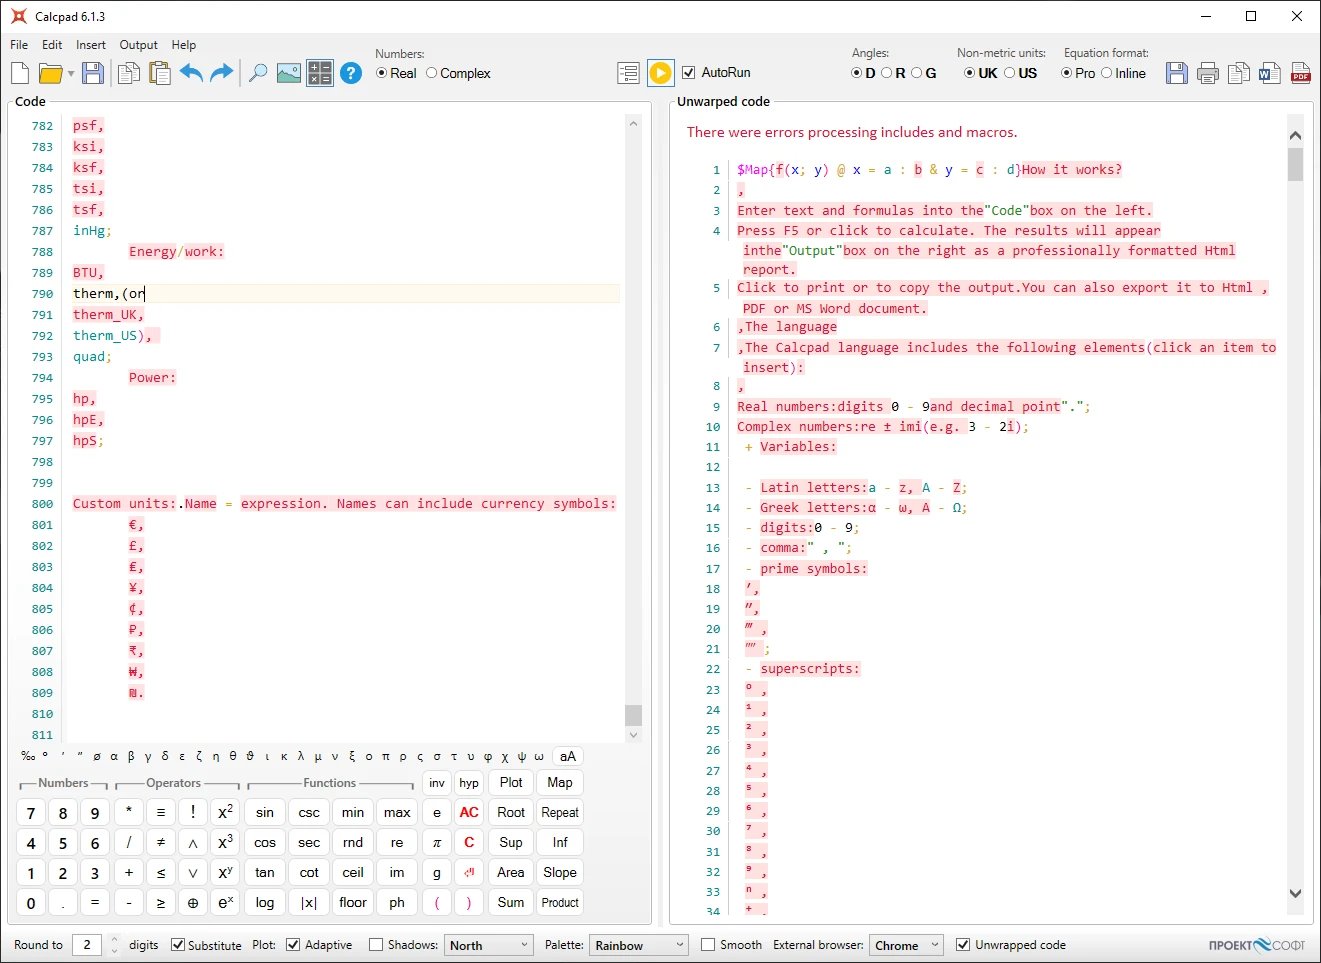
Task: Open the Help menu
Action: 184,45
